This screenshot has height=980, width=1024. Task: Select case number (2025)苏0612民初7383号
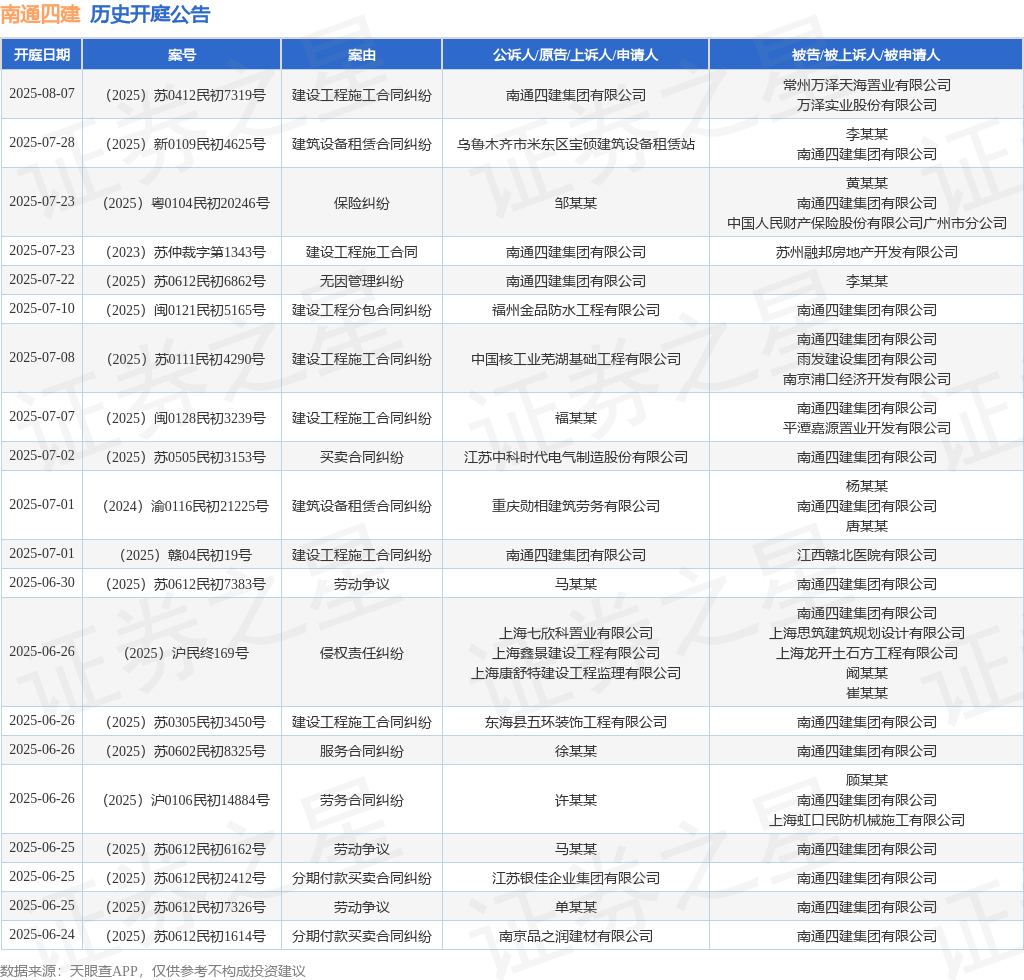(x=185, y=584)
